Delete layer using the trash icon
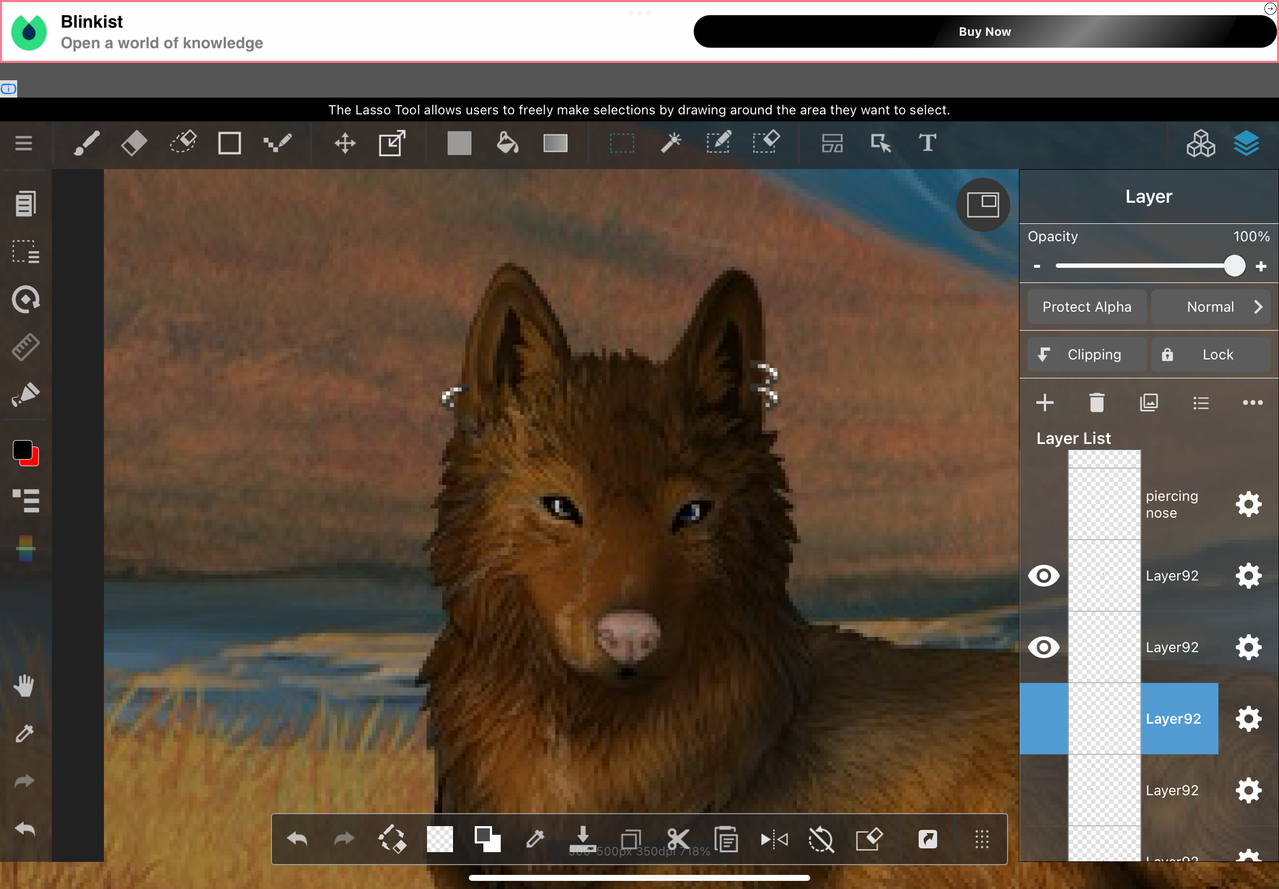Viewport: 1279px width, 889px height. pyautogui.click(x=1097, y=402)
